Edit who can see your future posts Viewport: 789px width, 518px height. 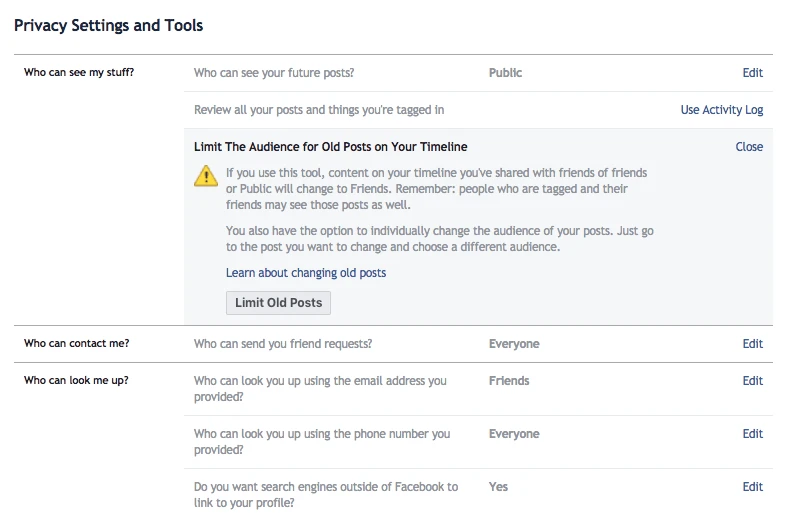pos(752,73)
